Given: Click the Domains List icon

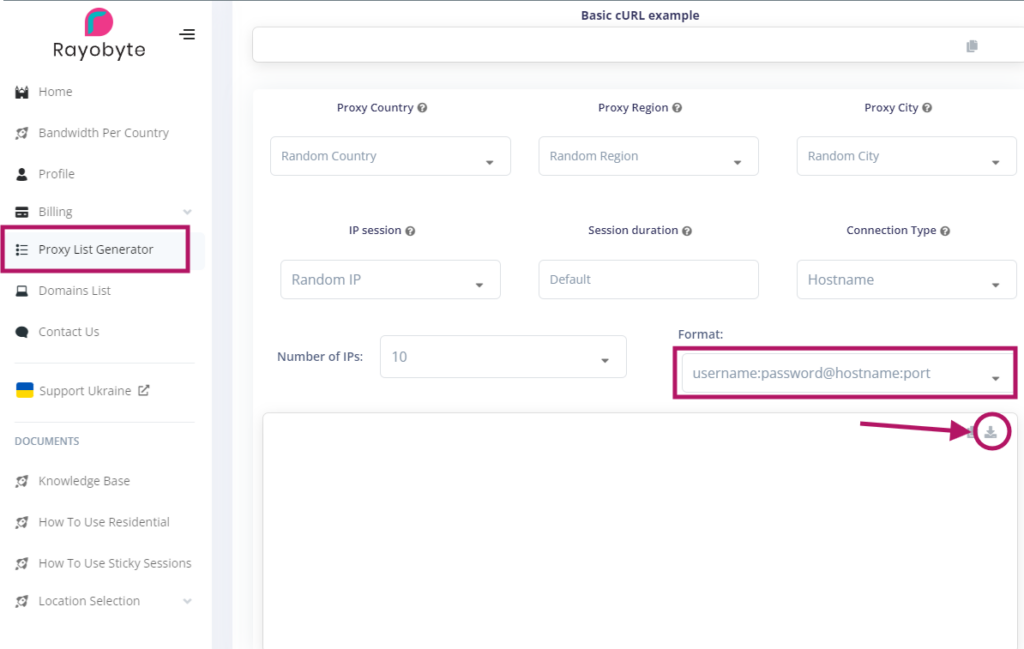Looking at the screenshot, I should (x=21, y=290).
